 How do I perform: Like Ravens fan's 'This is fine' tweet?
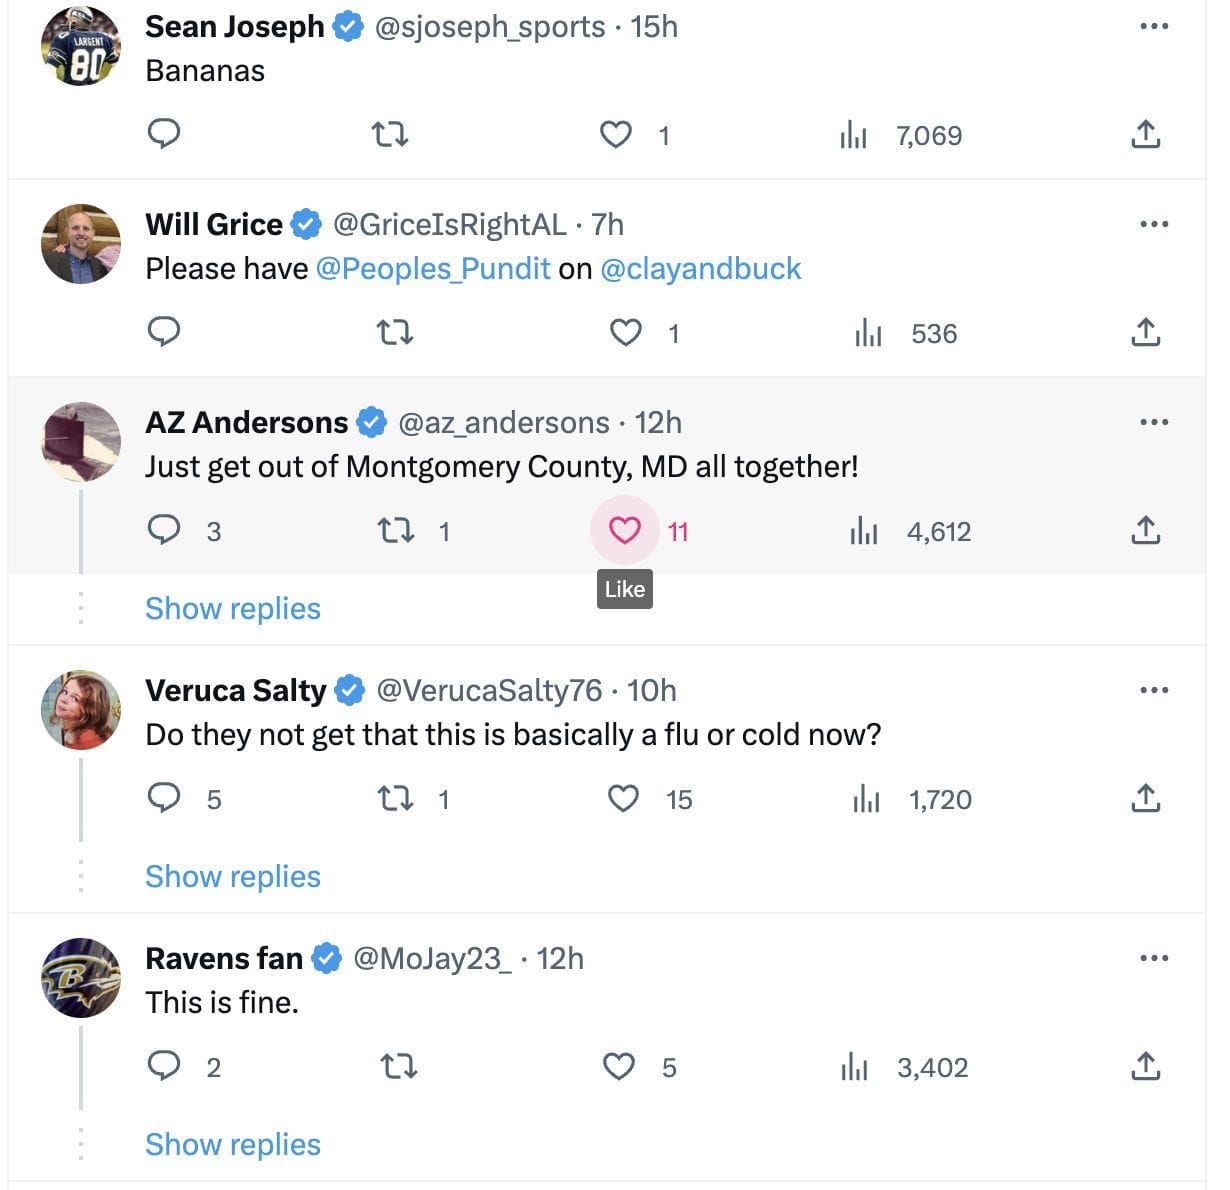pyautogui.click(x=619, y=1066)
